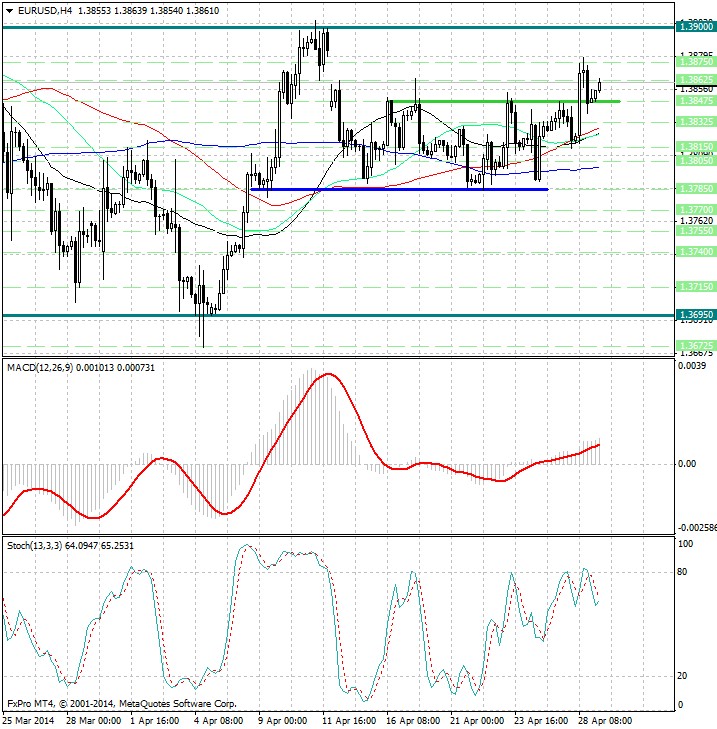The width and height of the screenshot is (717, 729).
Task: Select the thick green resistance line at 1.38475
Action: pyautogui.click(x=505, y=101)
